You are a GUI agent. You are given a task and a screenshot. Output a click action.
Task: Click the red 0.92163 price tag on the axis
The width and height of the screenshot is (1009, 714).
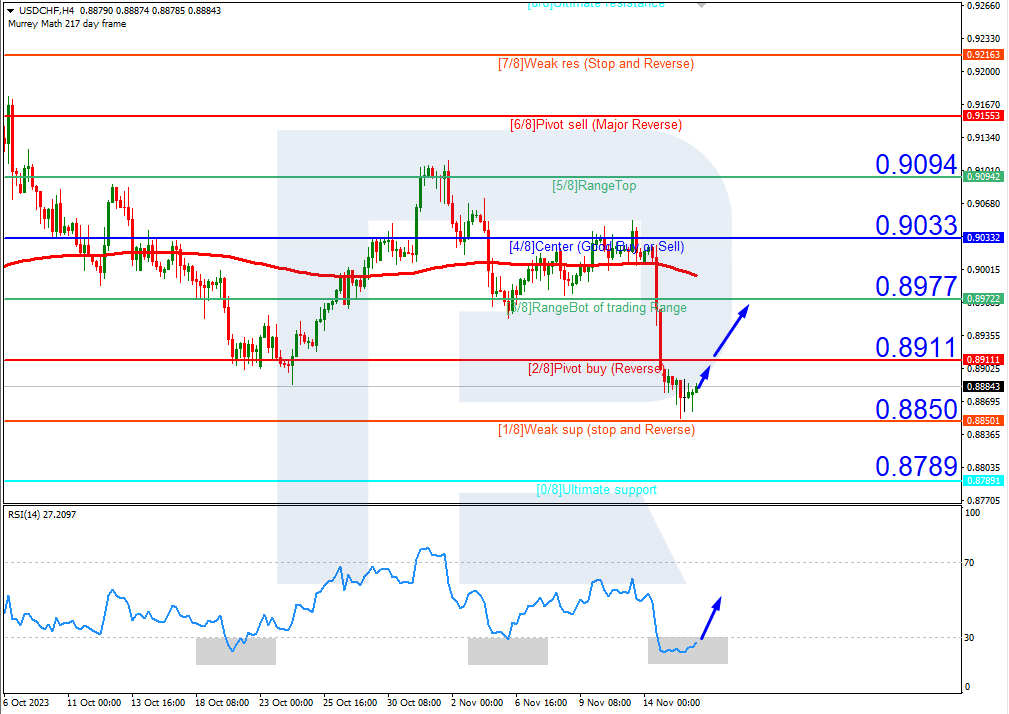tap(983, 56)
